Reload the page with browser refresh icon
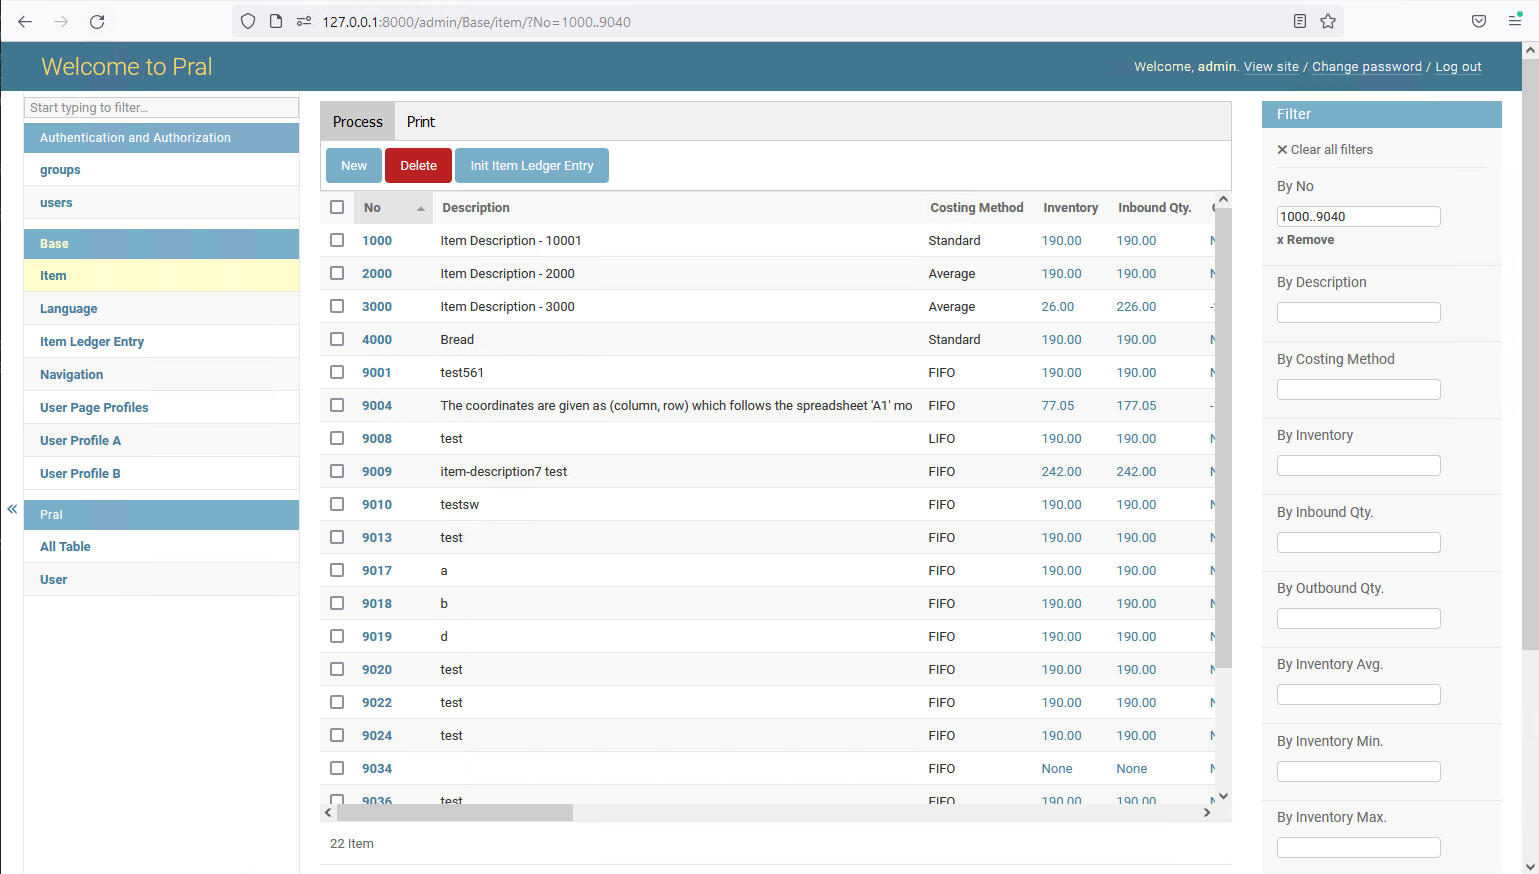Screen dimensions: 1539x874 click(97, 22)
